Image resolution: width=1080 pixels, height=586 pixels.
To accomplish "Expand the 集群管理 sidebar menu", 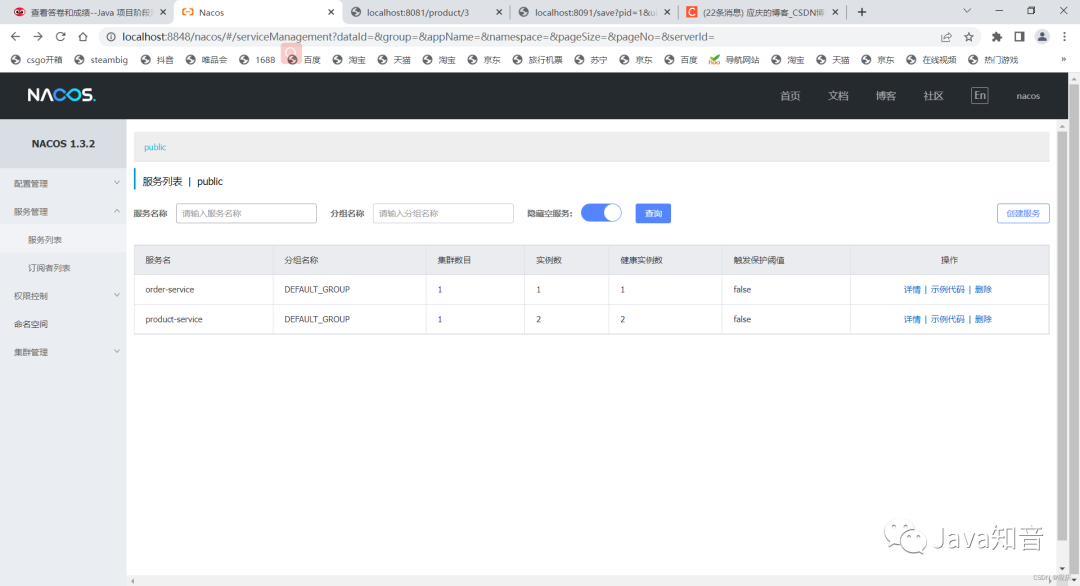I will pyautogui.click(x=63, y=352).
